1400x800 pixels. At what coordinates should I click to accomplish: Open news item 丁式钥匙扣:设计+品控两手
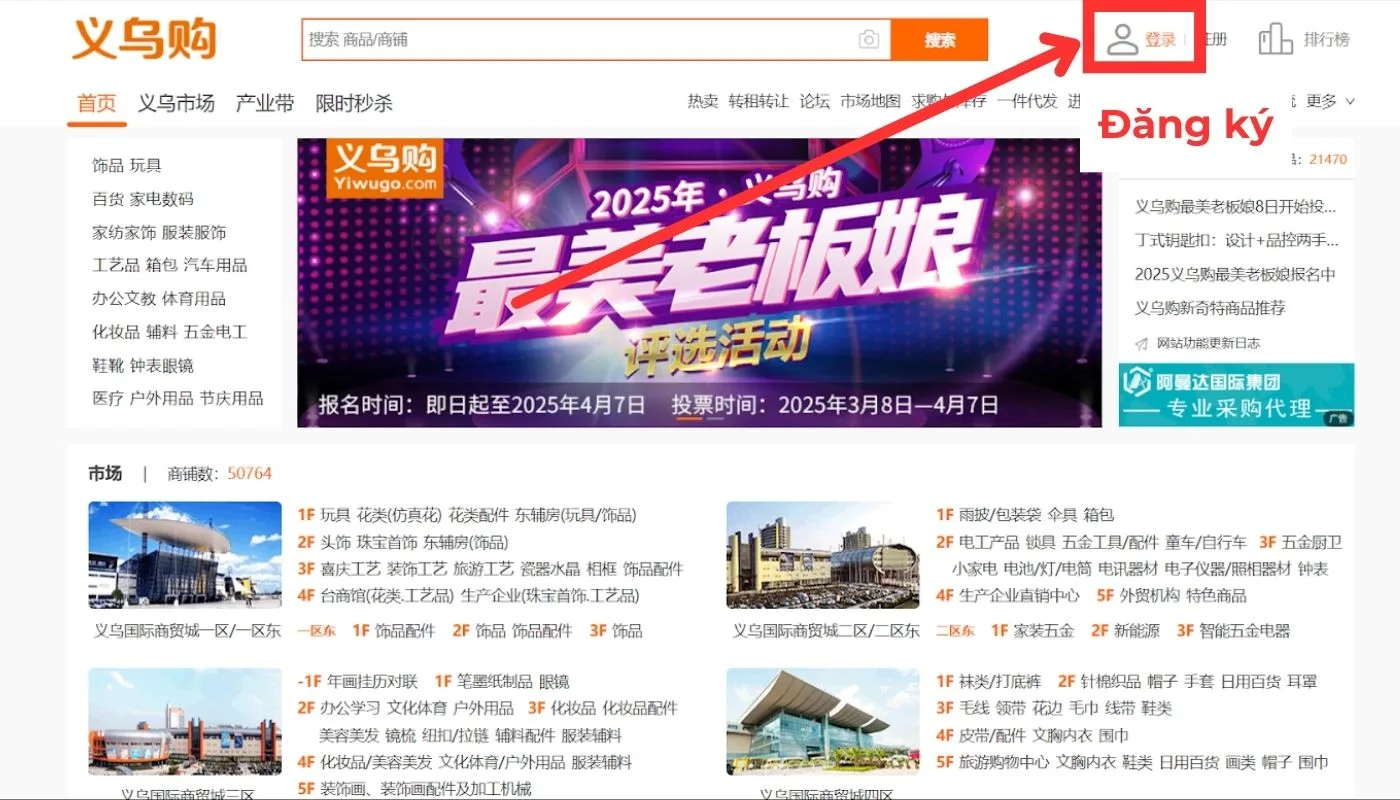[1235, 241]
